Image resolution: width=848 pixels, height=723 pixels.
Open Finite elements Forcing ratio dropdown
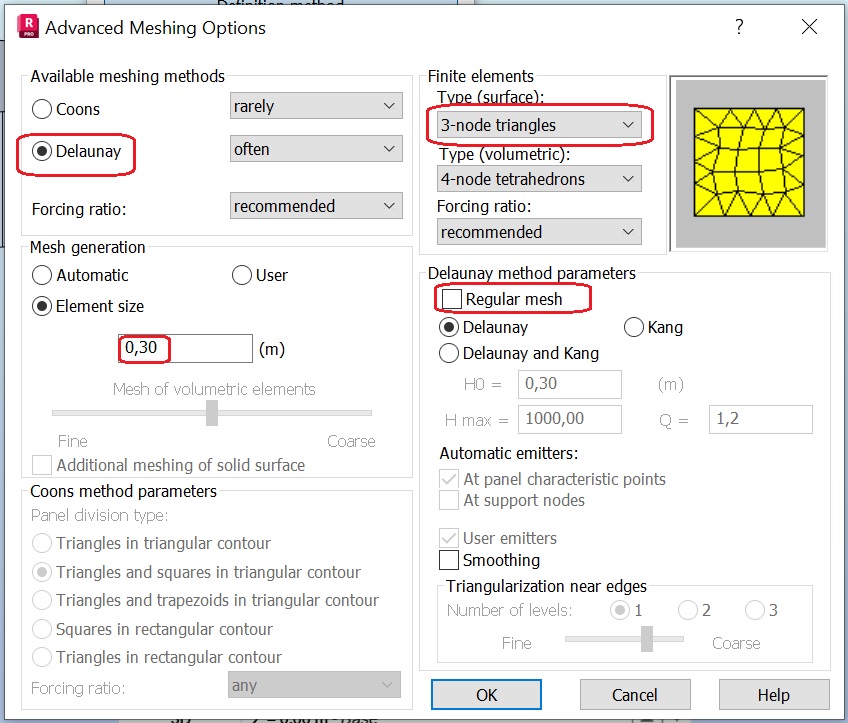(539, 232)
